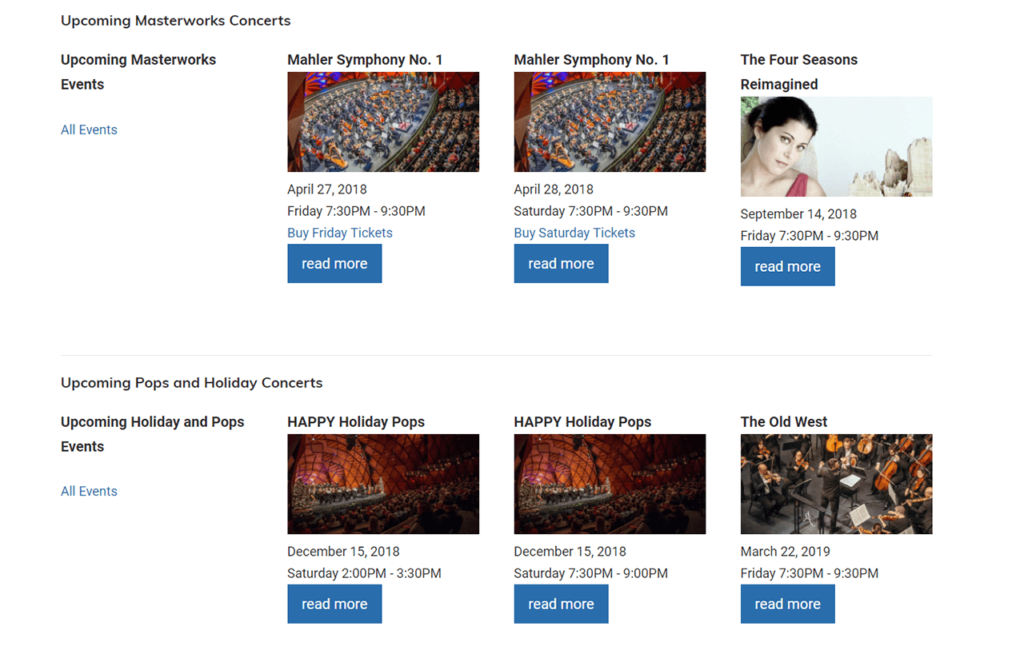
Task: Open the first Mahler Symphony No. 1 event title
Action: 363,59
